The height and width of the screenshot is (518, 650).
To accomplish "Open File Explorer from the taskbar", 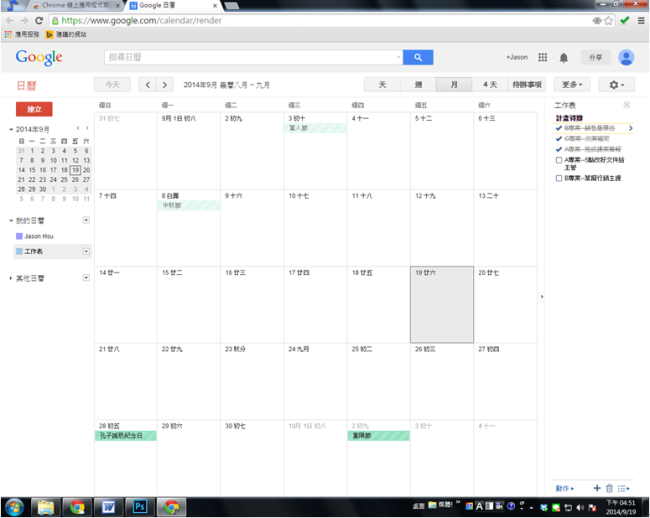I will [x=46, y=507].
